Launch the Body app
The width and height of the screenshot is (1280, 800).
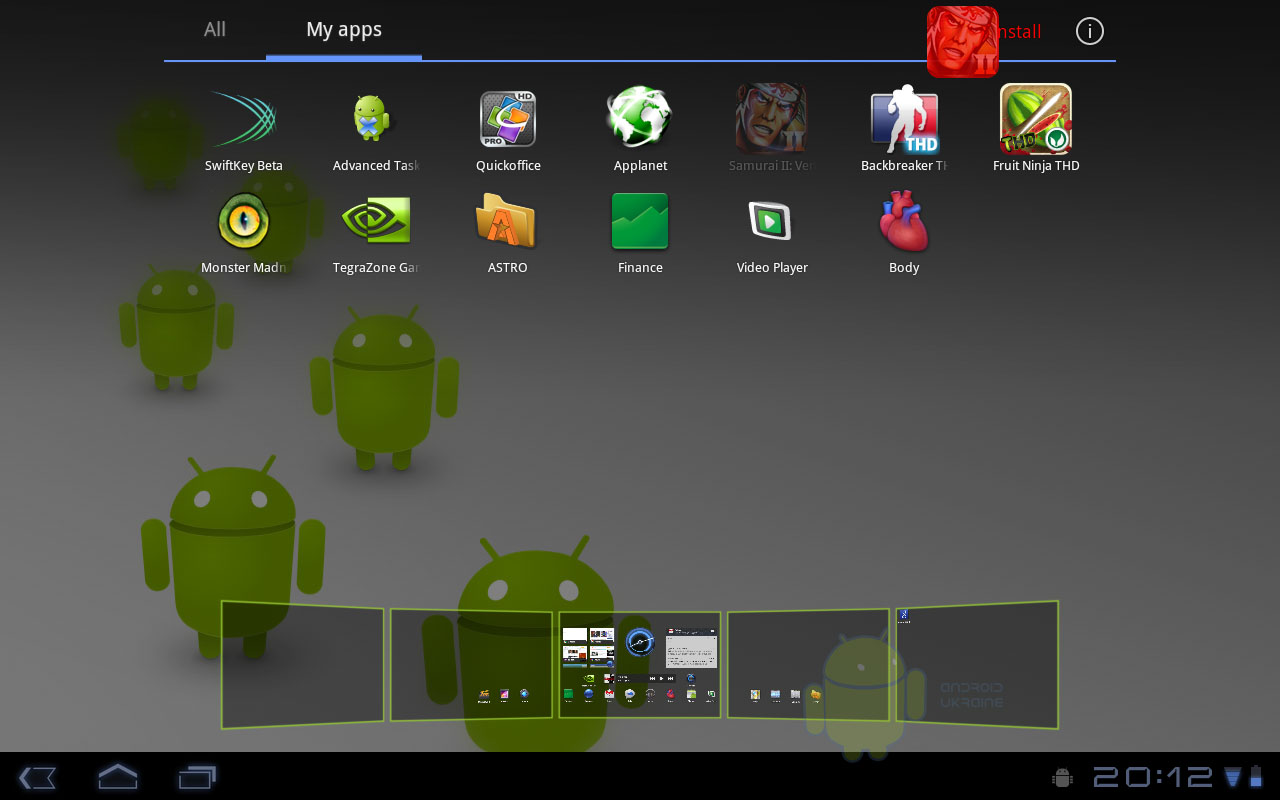(x=904, y=233)
